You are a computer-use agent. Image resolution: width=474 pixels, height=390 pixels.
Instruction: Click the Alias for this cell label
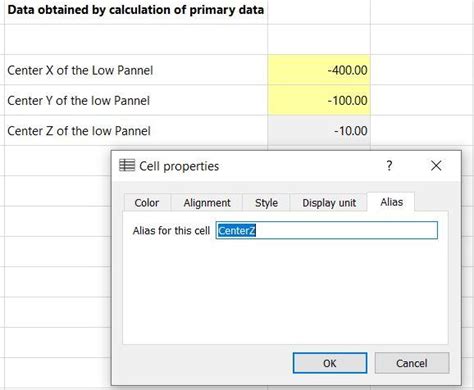(171, 230)
